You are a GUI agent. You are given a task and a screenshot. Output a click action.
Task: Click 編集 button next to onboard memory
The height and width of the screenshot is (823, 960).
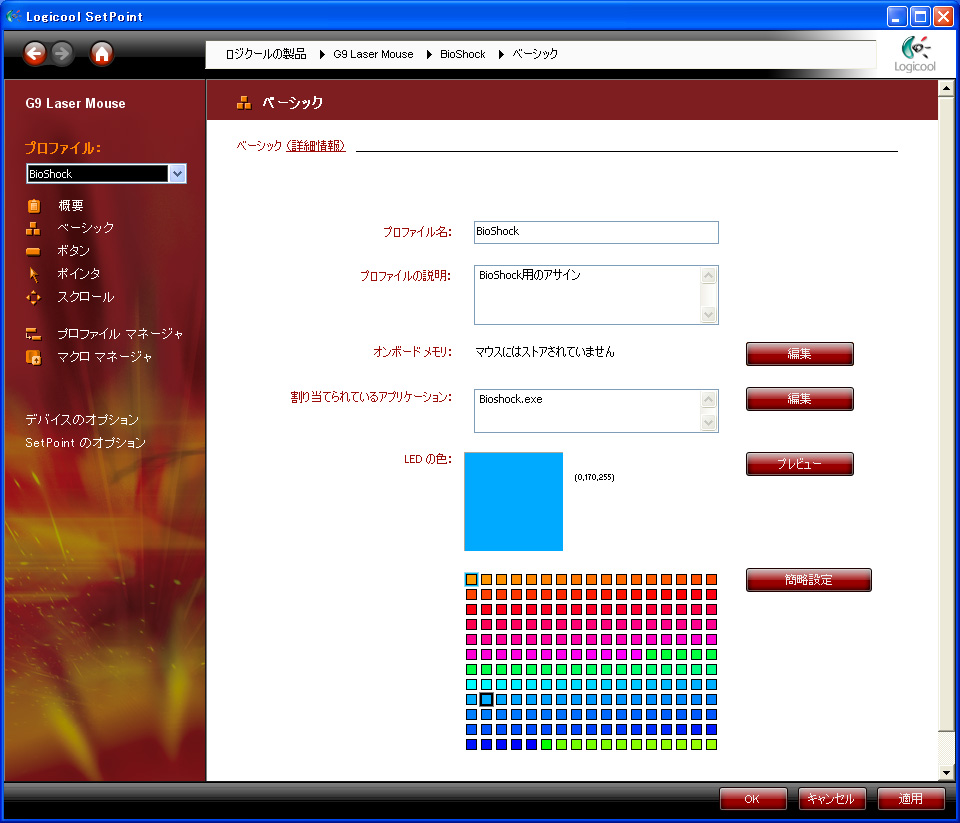(x=799, y=354)
